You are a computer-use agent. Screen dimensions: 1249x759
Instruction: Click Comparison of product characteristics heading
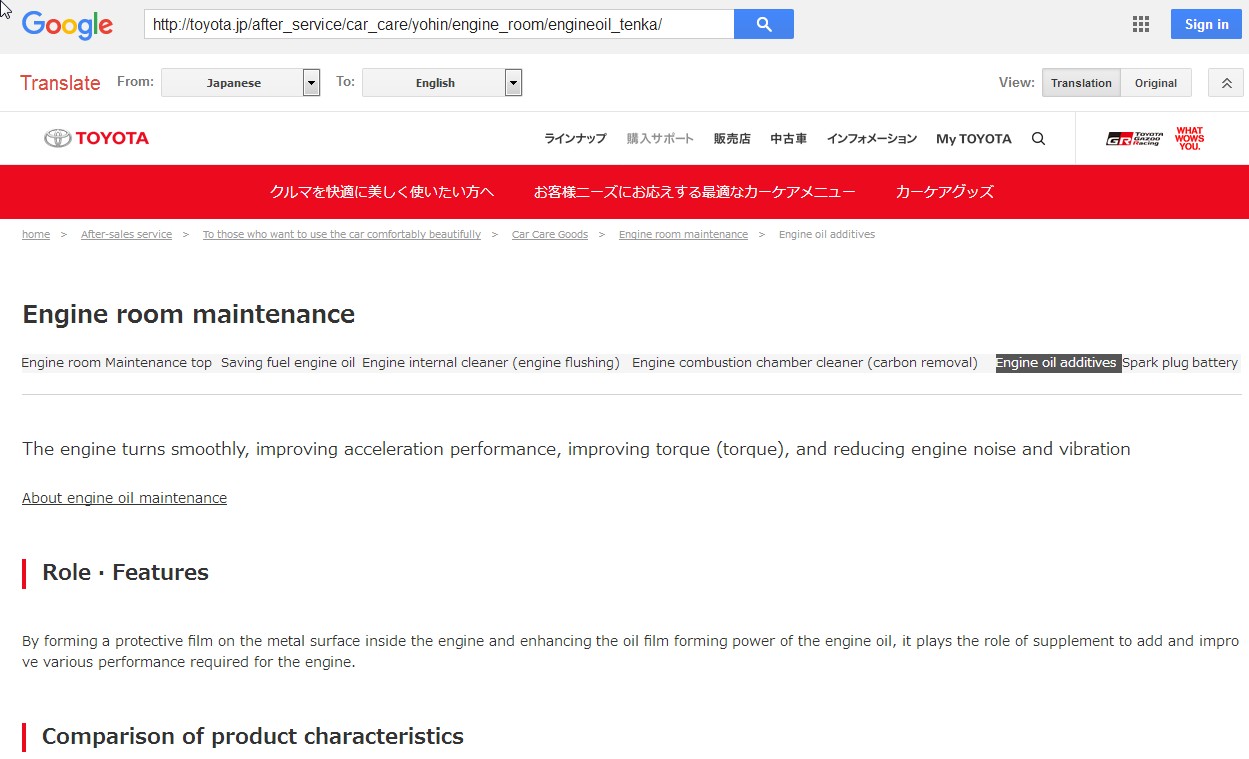click(253, 737)
